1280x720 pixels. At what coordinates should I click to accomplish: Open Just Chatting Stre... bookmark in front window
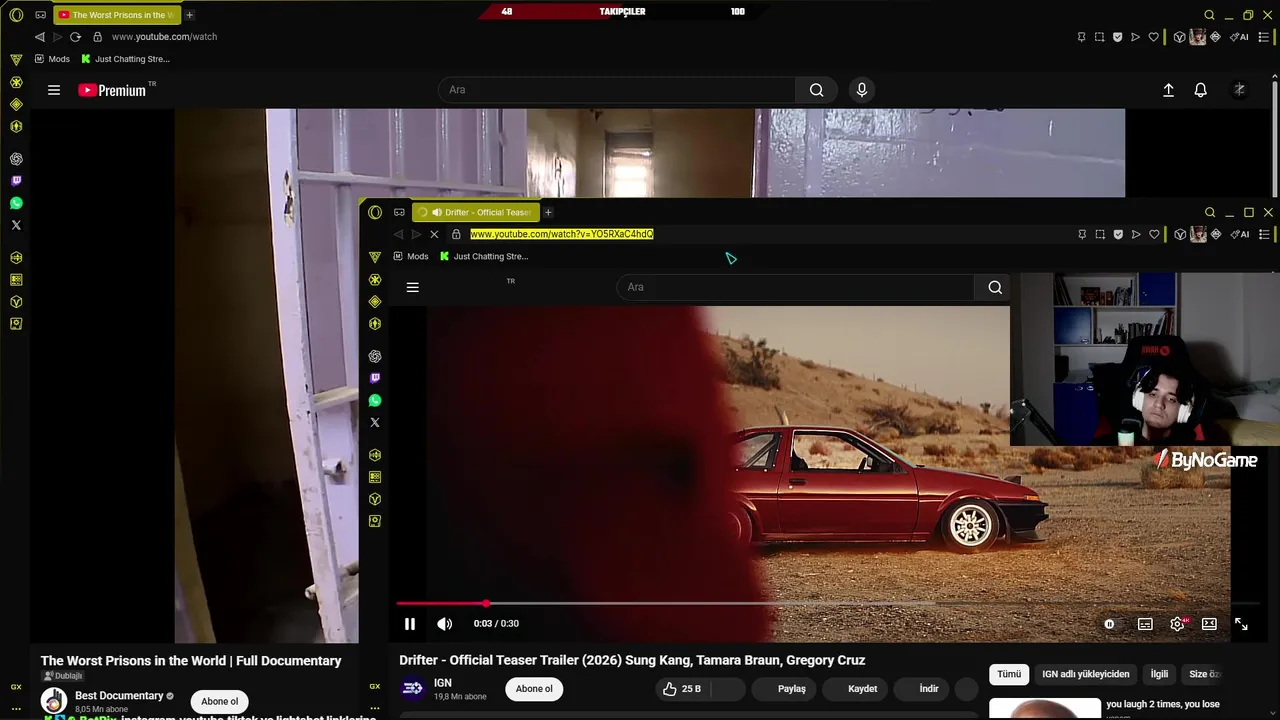tap(484, 256)
